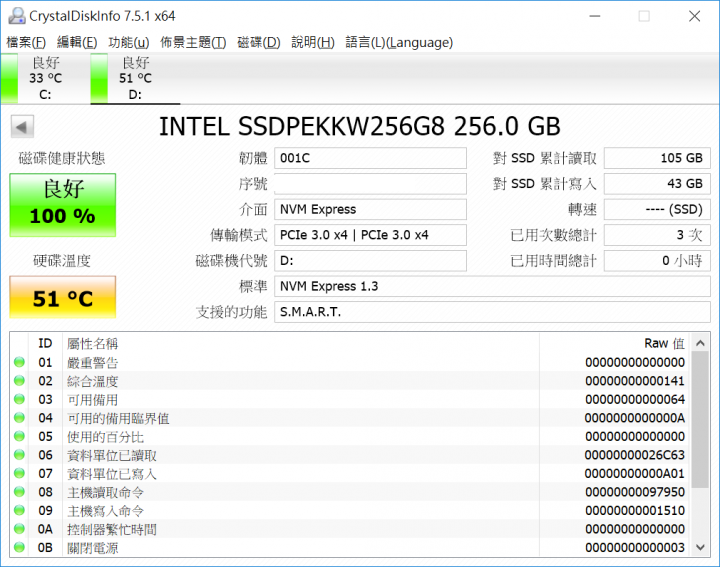The width and height of the screenshot is (720, 567).
Task: Click Raw value 0000000001510
Action: (x=635, y=511)
